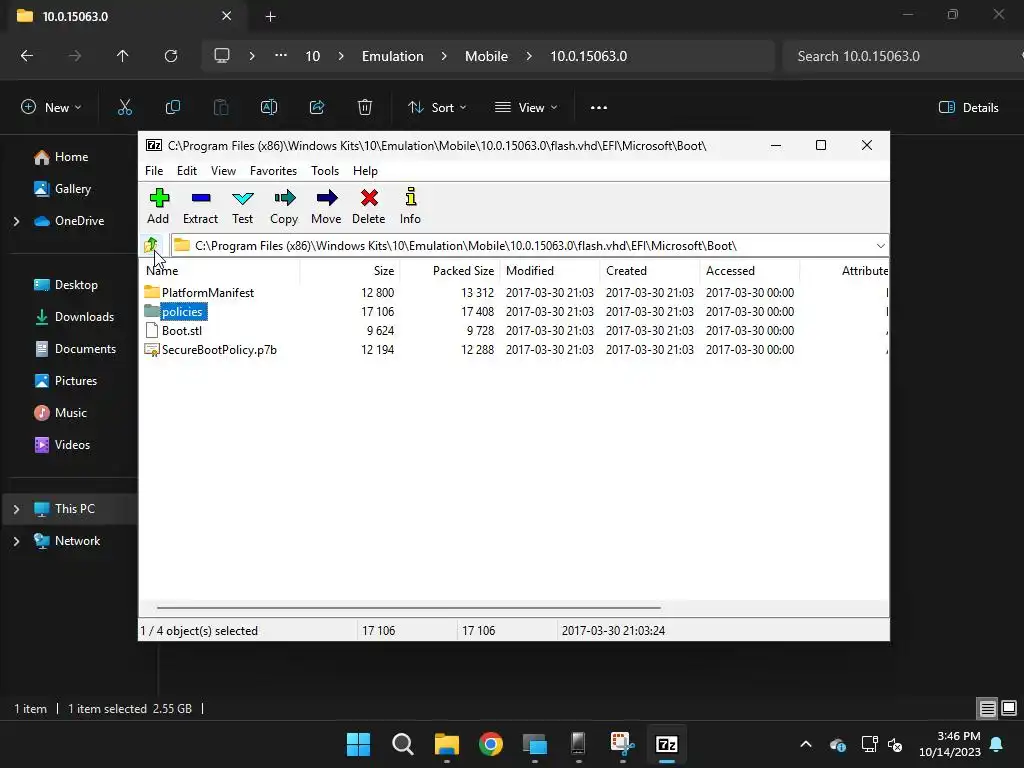Click the Explorer Up arrow
Viewport: 1024px width, 768px height.
[x=122, y=56]
